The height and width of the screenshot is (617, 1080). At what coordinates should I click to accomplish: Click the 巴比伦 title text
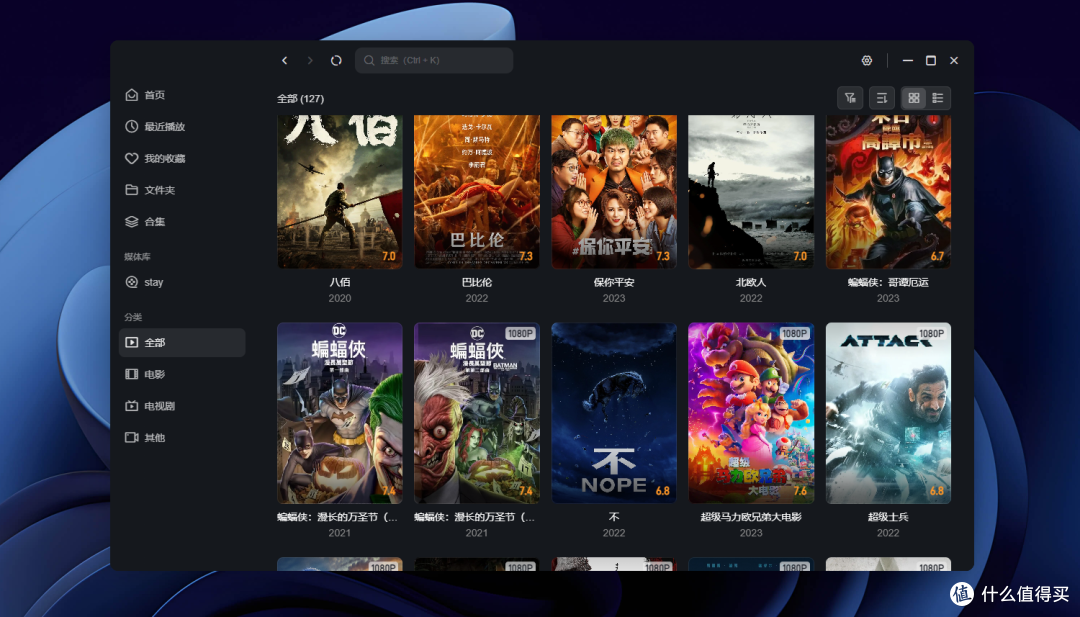(477, 282)
